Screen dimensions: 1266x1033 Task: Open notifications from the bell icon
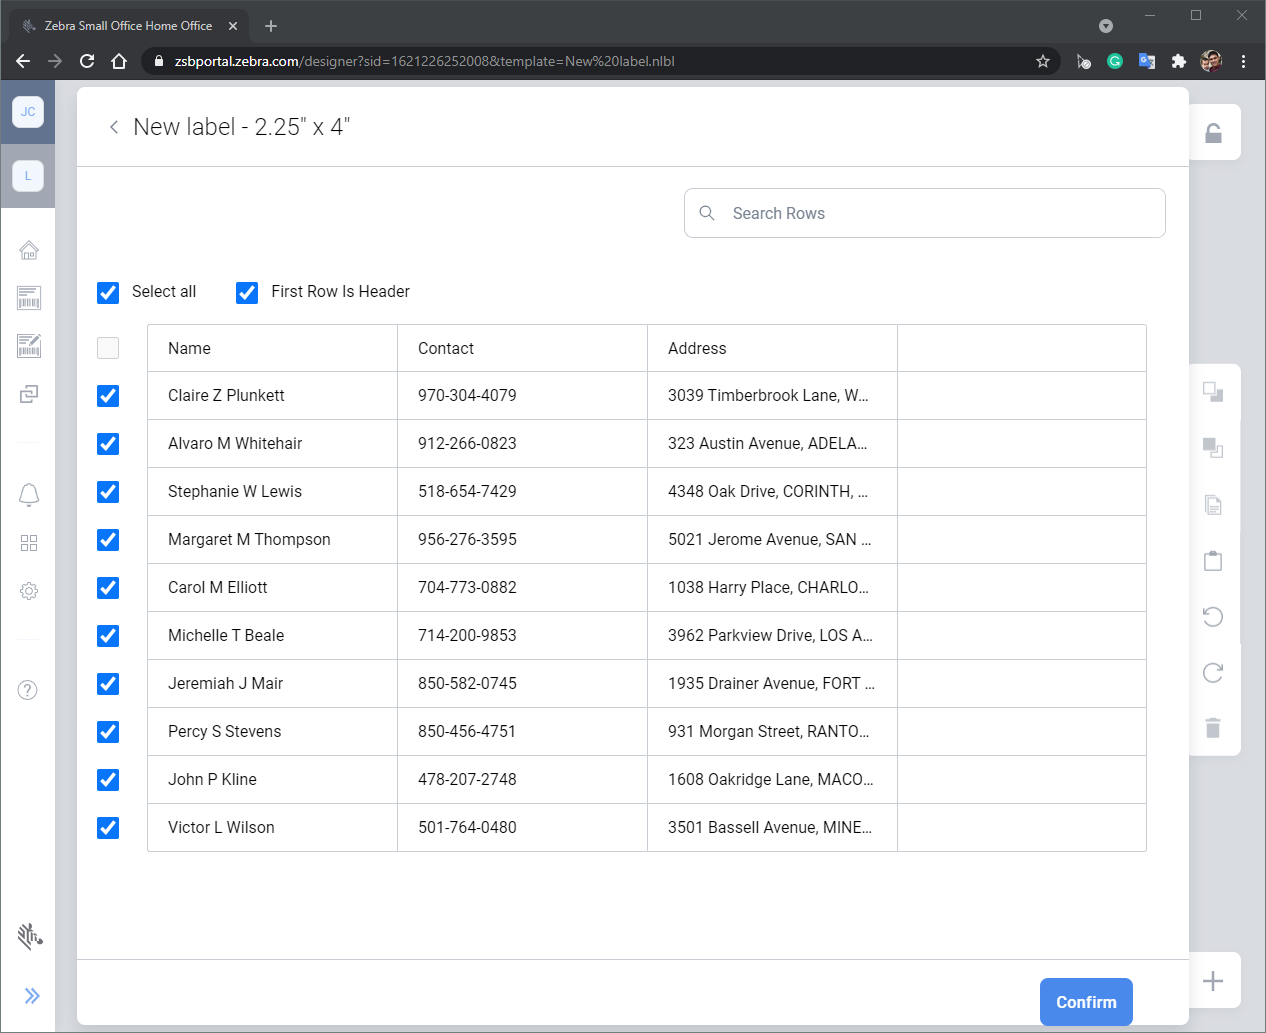pyautogui.click(x=28, y=495)
